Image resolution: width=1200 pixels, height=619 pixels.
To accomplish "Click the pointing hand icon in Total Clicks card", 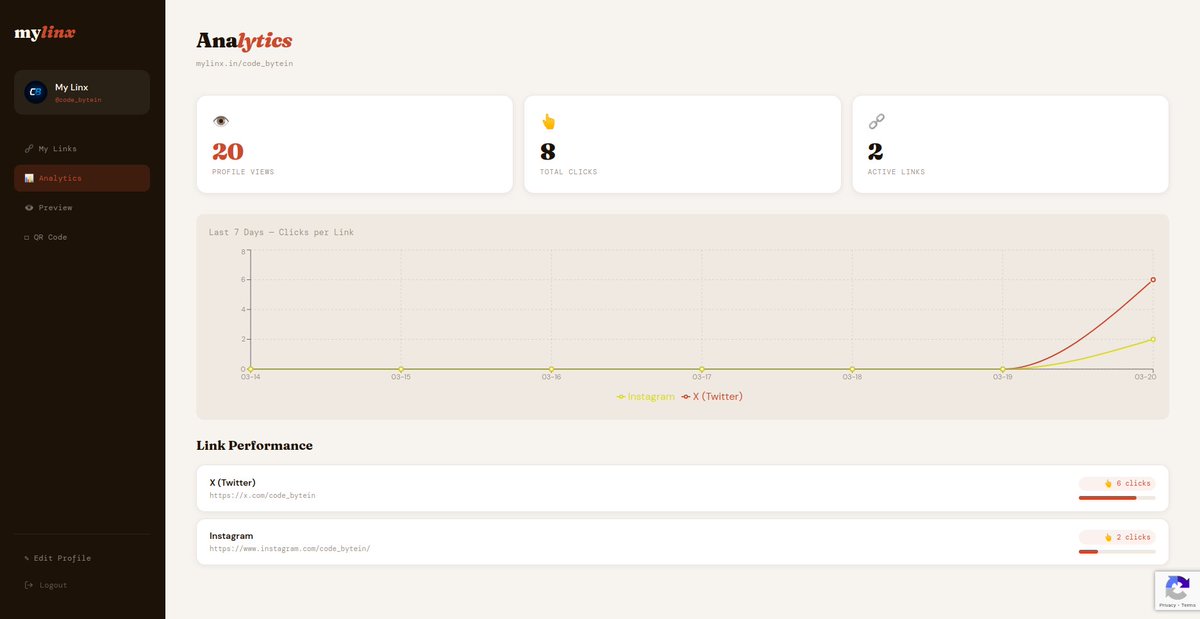I will click(548, 121).
